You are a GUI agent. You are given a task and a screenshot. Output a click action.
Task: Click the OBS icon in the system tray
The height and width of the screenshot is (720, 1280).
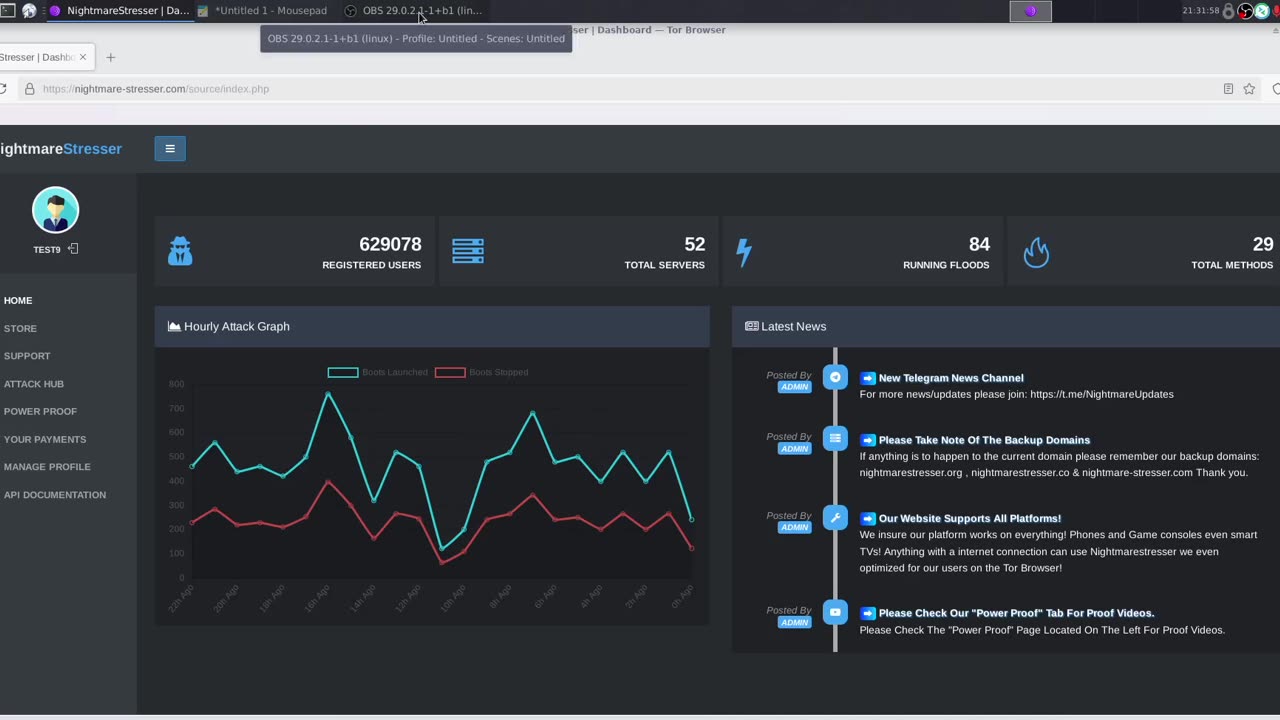tap(1245, 11)
